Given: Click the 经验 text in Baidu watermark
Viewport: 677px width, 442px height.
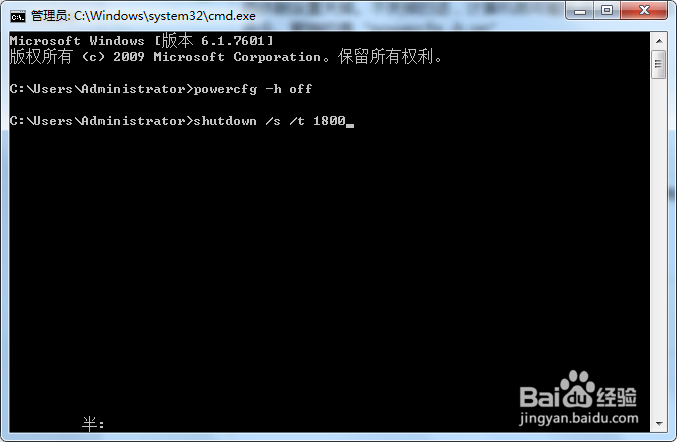Looking at the screenshot, I should pyautogui.click(x=617, y=396).
